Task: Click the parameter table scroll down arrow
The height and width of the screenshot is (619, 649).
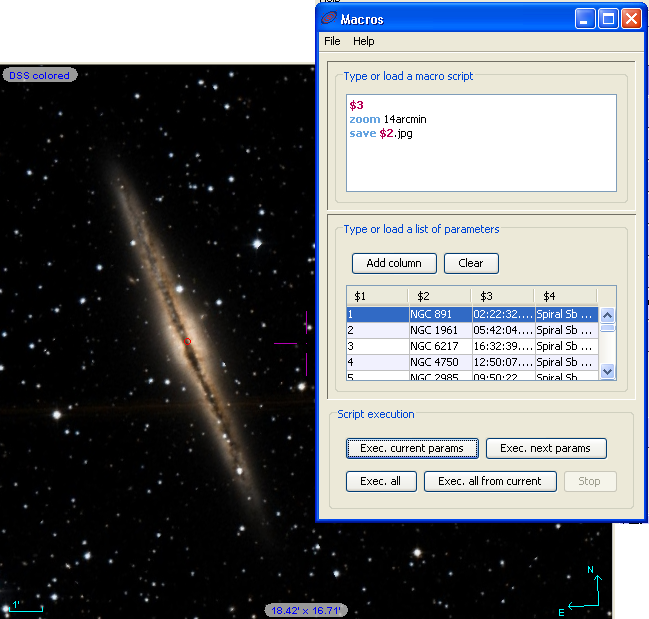Action: click(x=607, y=371)
